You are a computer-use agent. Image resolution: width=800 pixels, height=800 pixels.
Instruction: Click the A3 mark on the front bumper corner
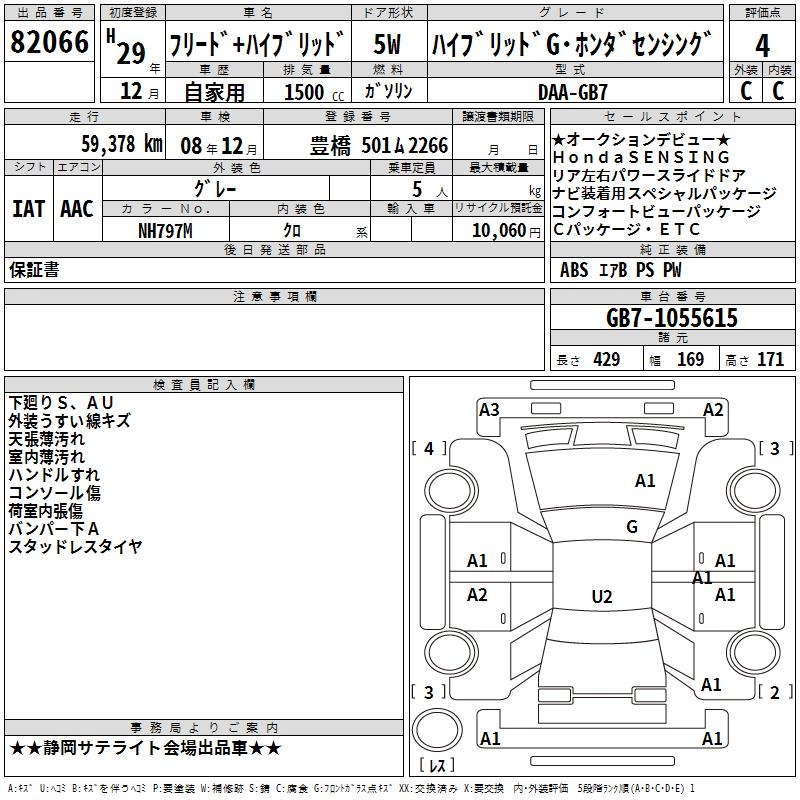coord(489,409)
